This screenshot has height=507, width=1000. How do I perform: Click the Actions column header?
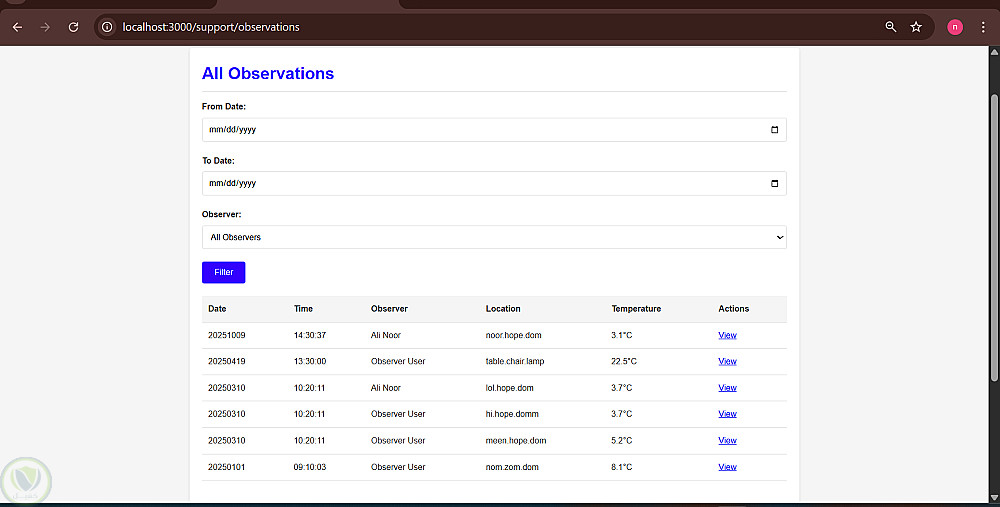[733, 309]
